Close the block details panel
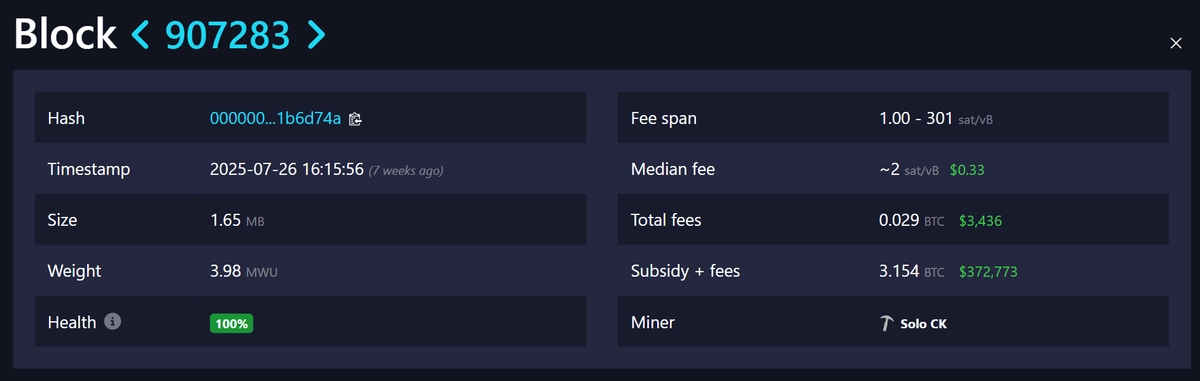 [x=1176, y=42]
